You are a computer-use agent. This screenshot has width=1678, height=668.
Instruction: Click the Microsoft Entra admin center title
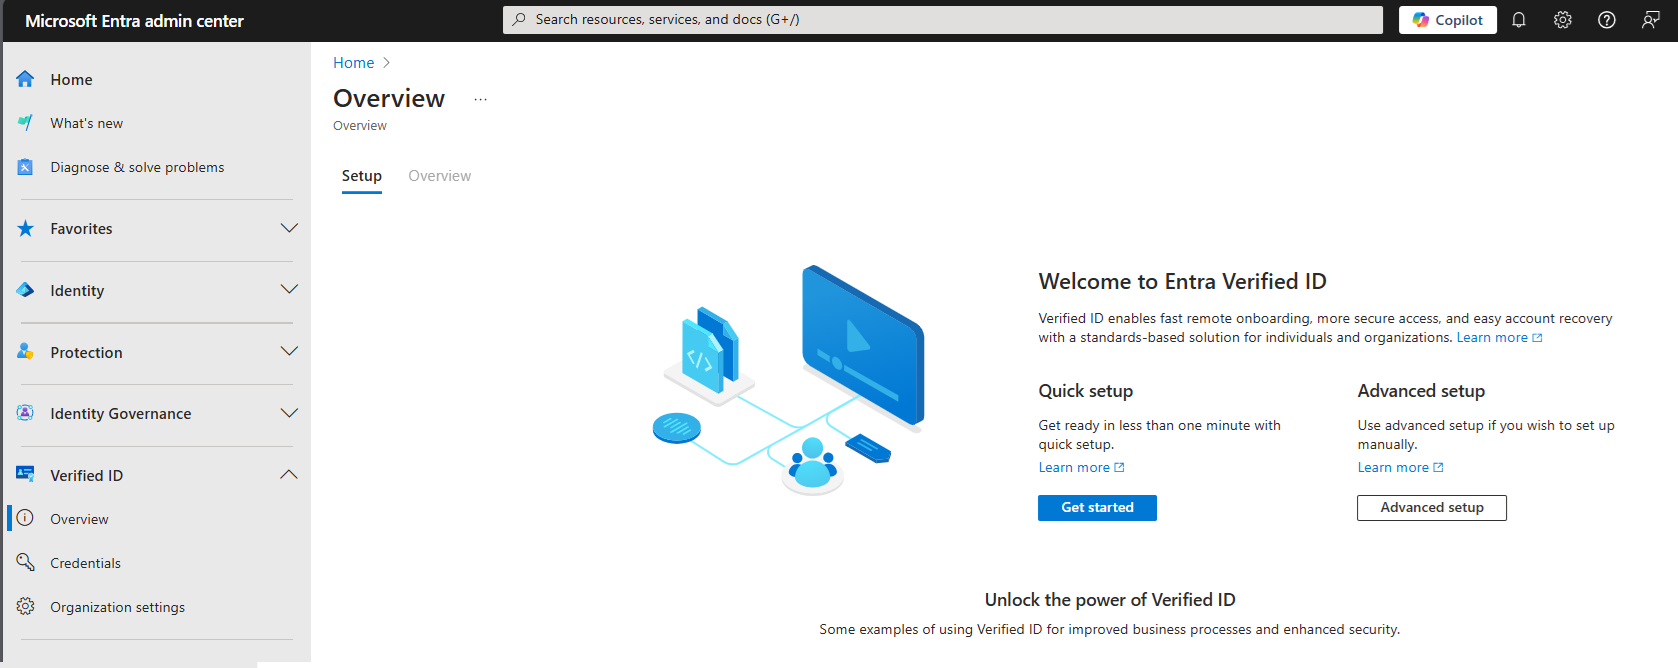(134, 21)
